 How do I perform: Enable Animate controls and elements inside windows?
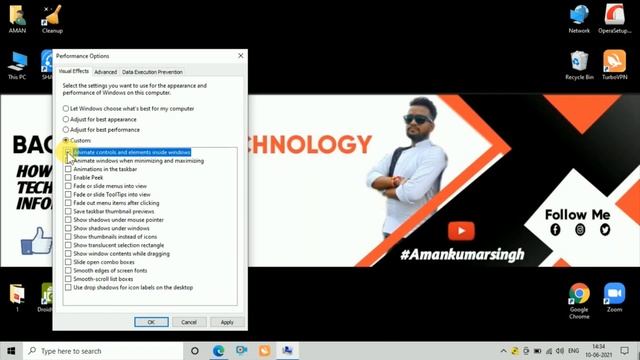(68, 152)
